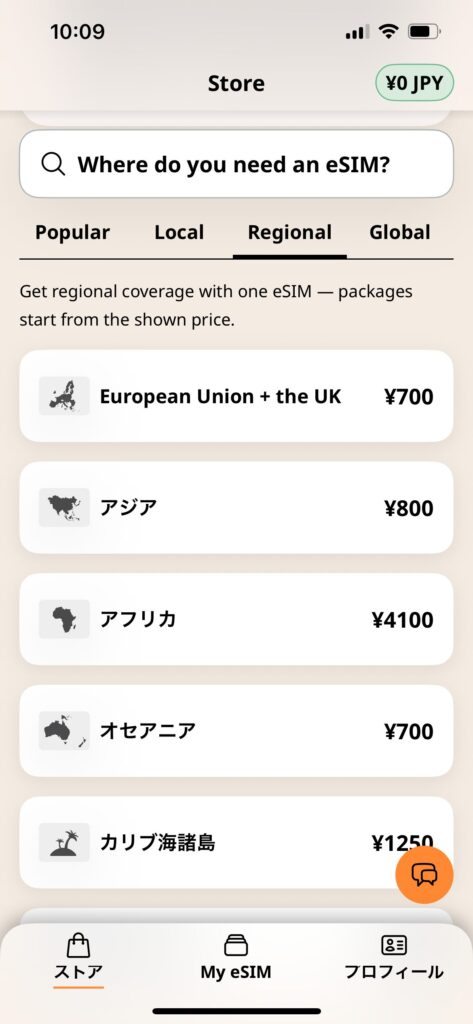
Task: Focus the 'Where do you need an eSIM?' field
Action: point(236,165)
